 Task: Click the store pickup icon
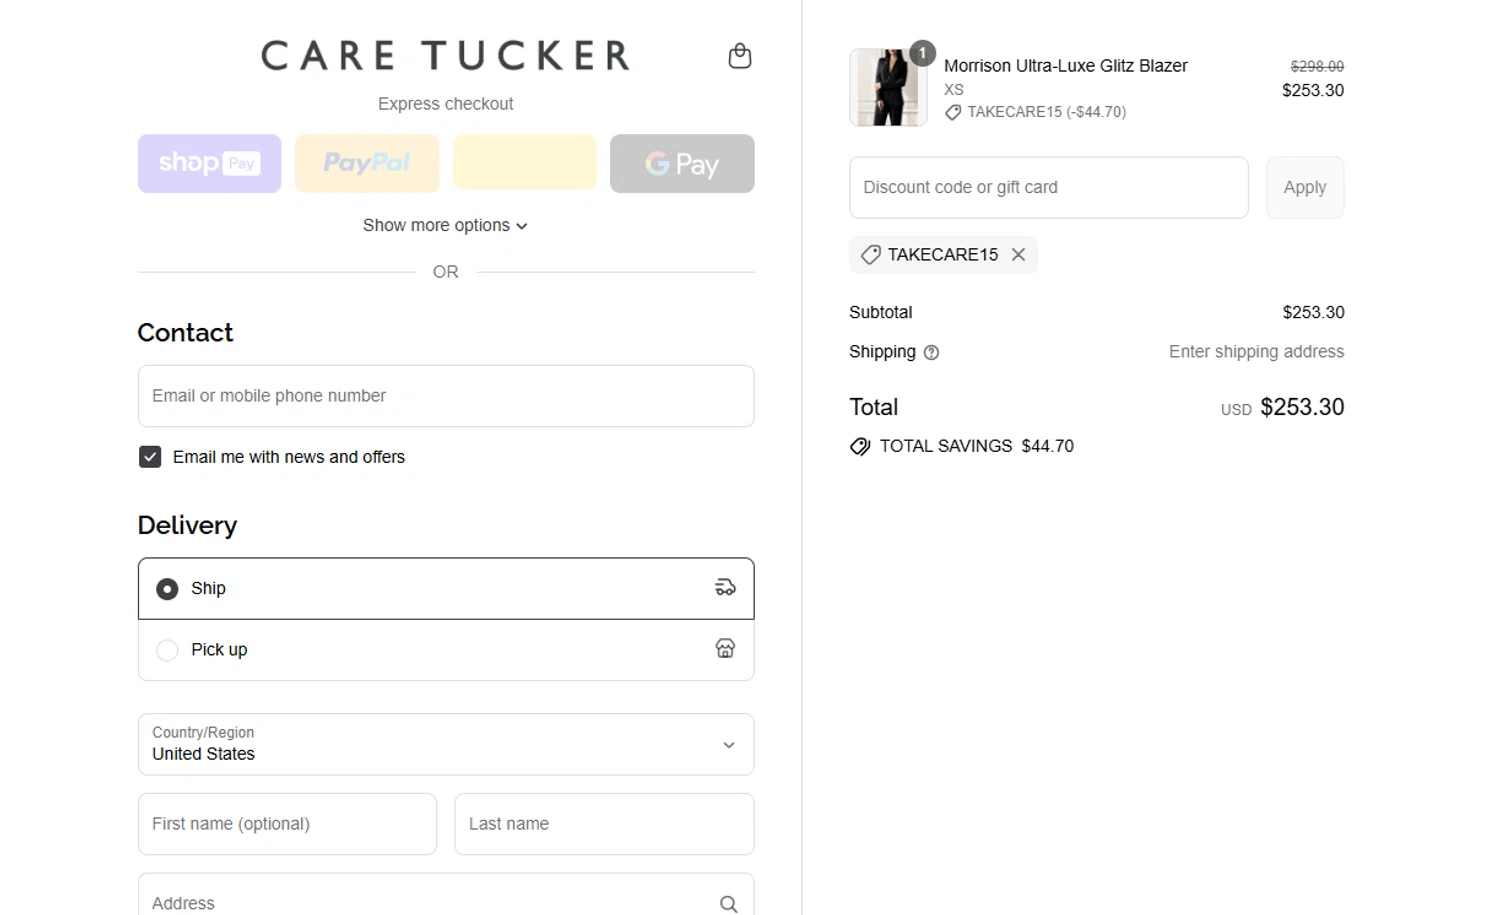725,649
